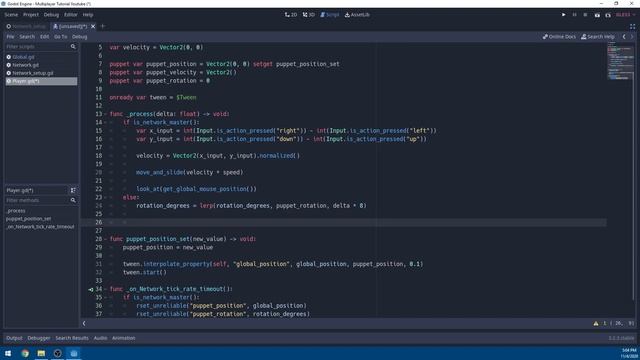Fold the if block at line 35
The width and height of the screenshot is (640, 360).
point(105,298)
